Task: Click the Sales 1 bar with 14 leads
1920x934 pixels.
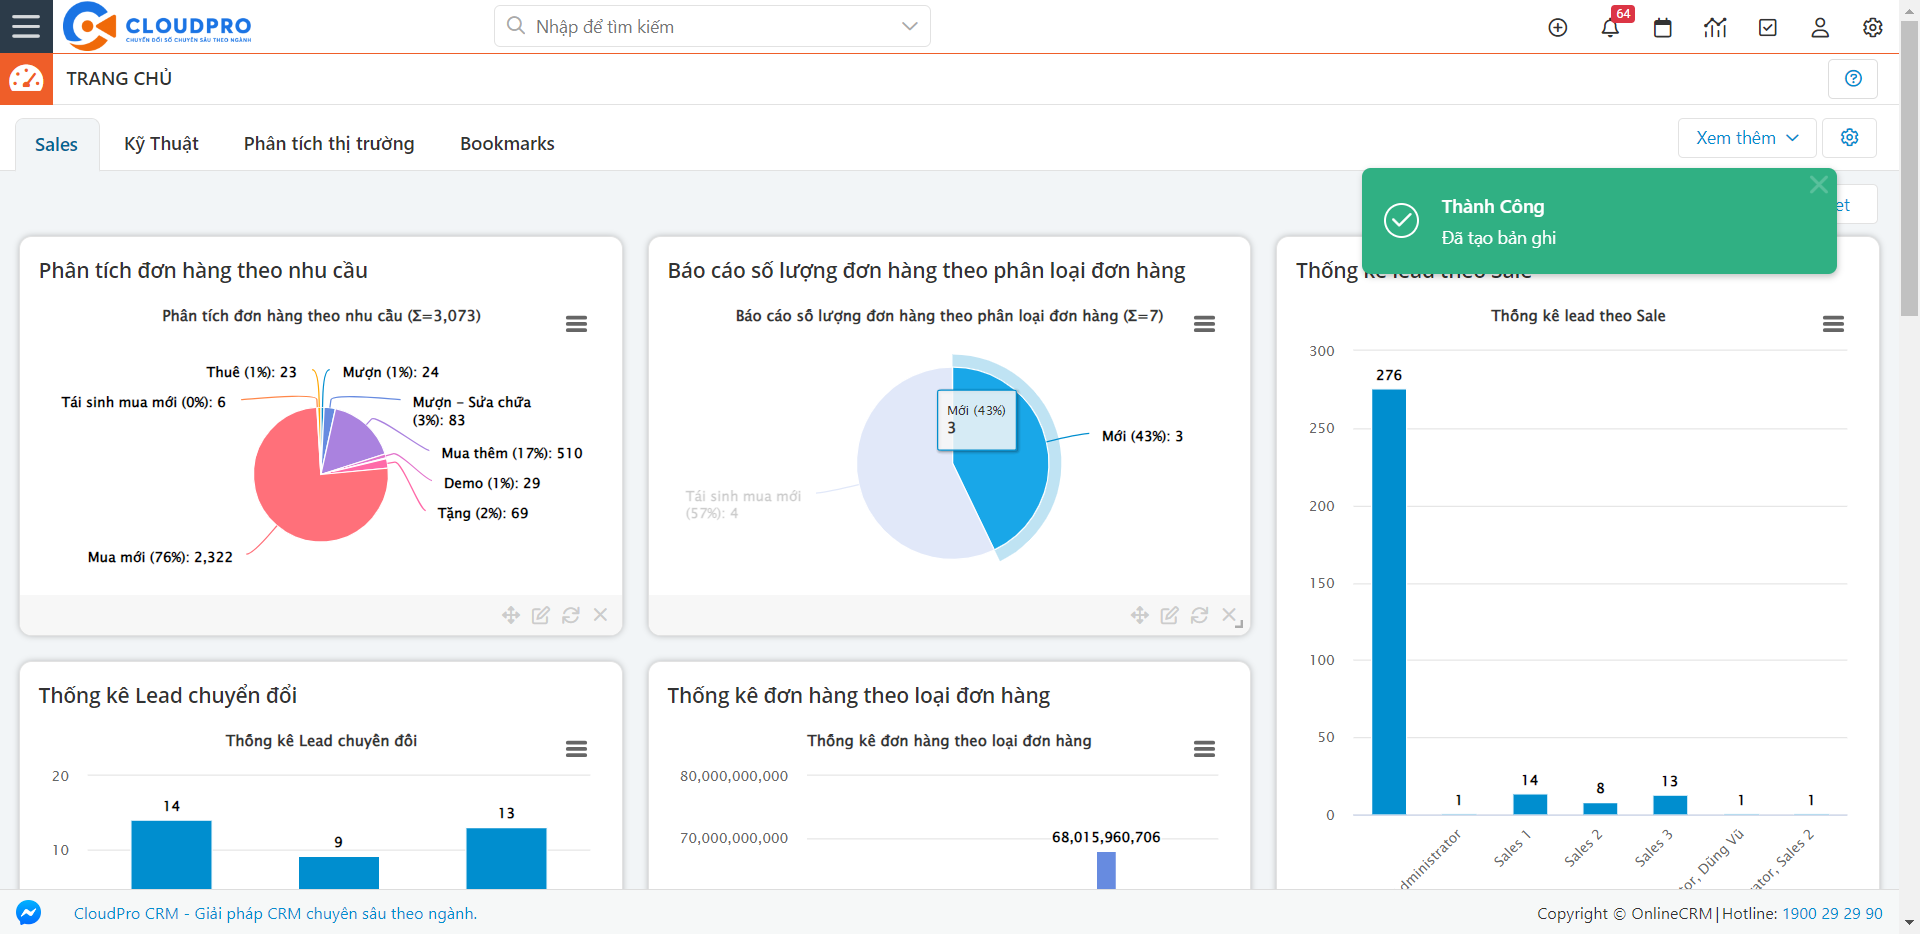Action: 1529,804
